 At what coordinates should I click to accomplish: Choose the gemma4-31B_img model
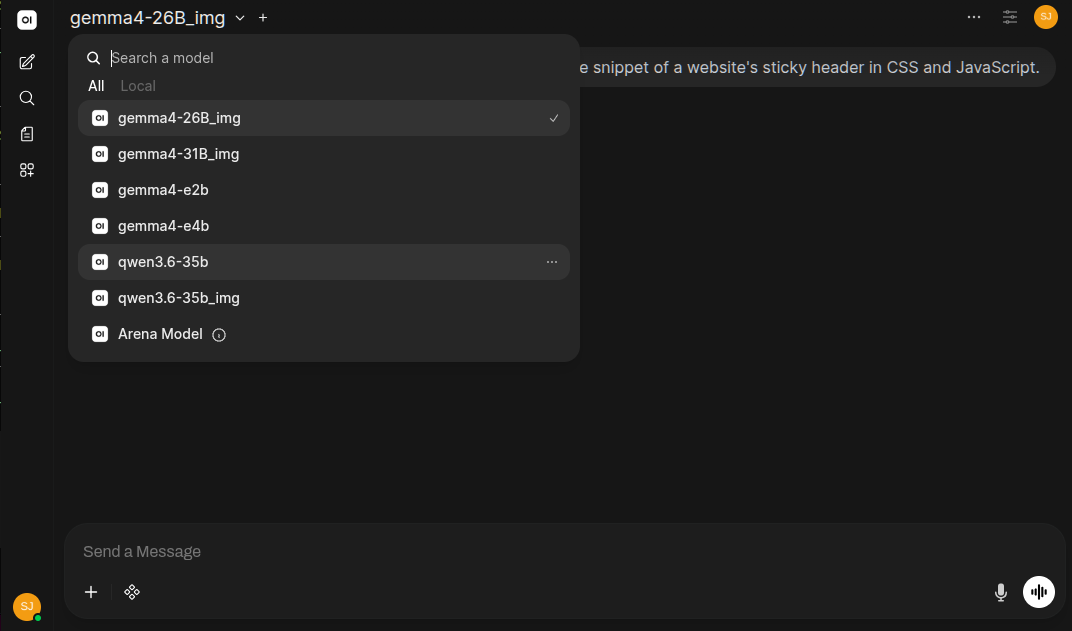tap(324, 154)
